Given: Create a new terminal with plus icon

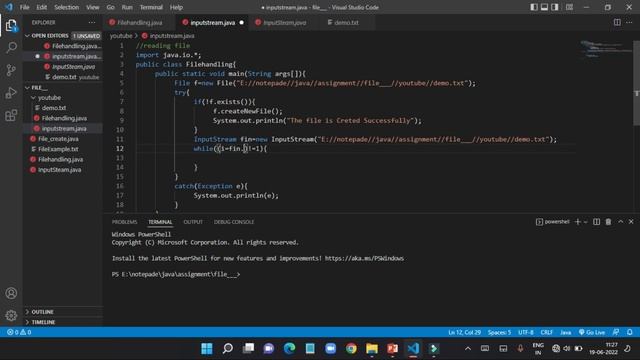Looking at the screenshot, I should [578, 222].
